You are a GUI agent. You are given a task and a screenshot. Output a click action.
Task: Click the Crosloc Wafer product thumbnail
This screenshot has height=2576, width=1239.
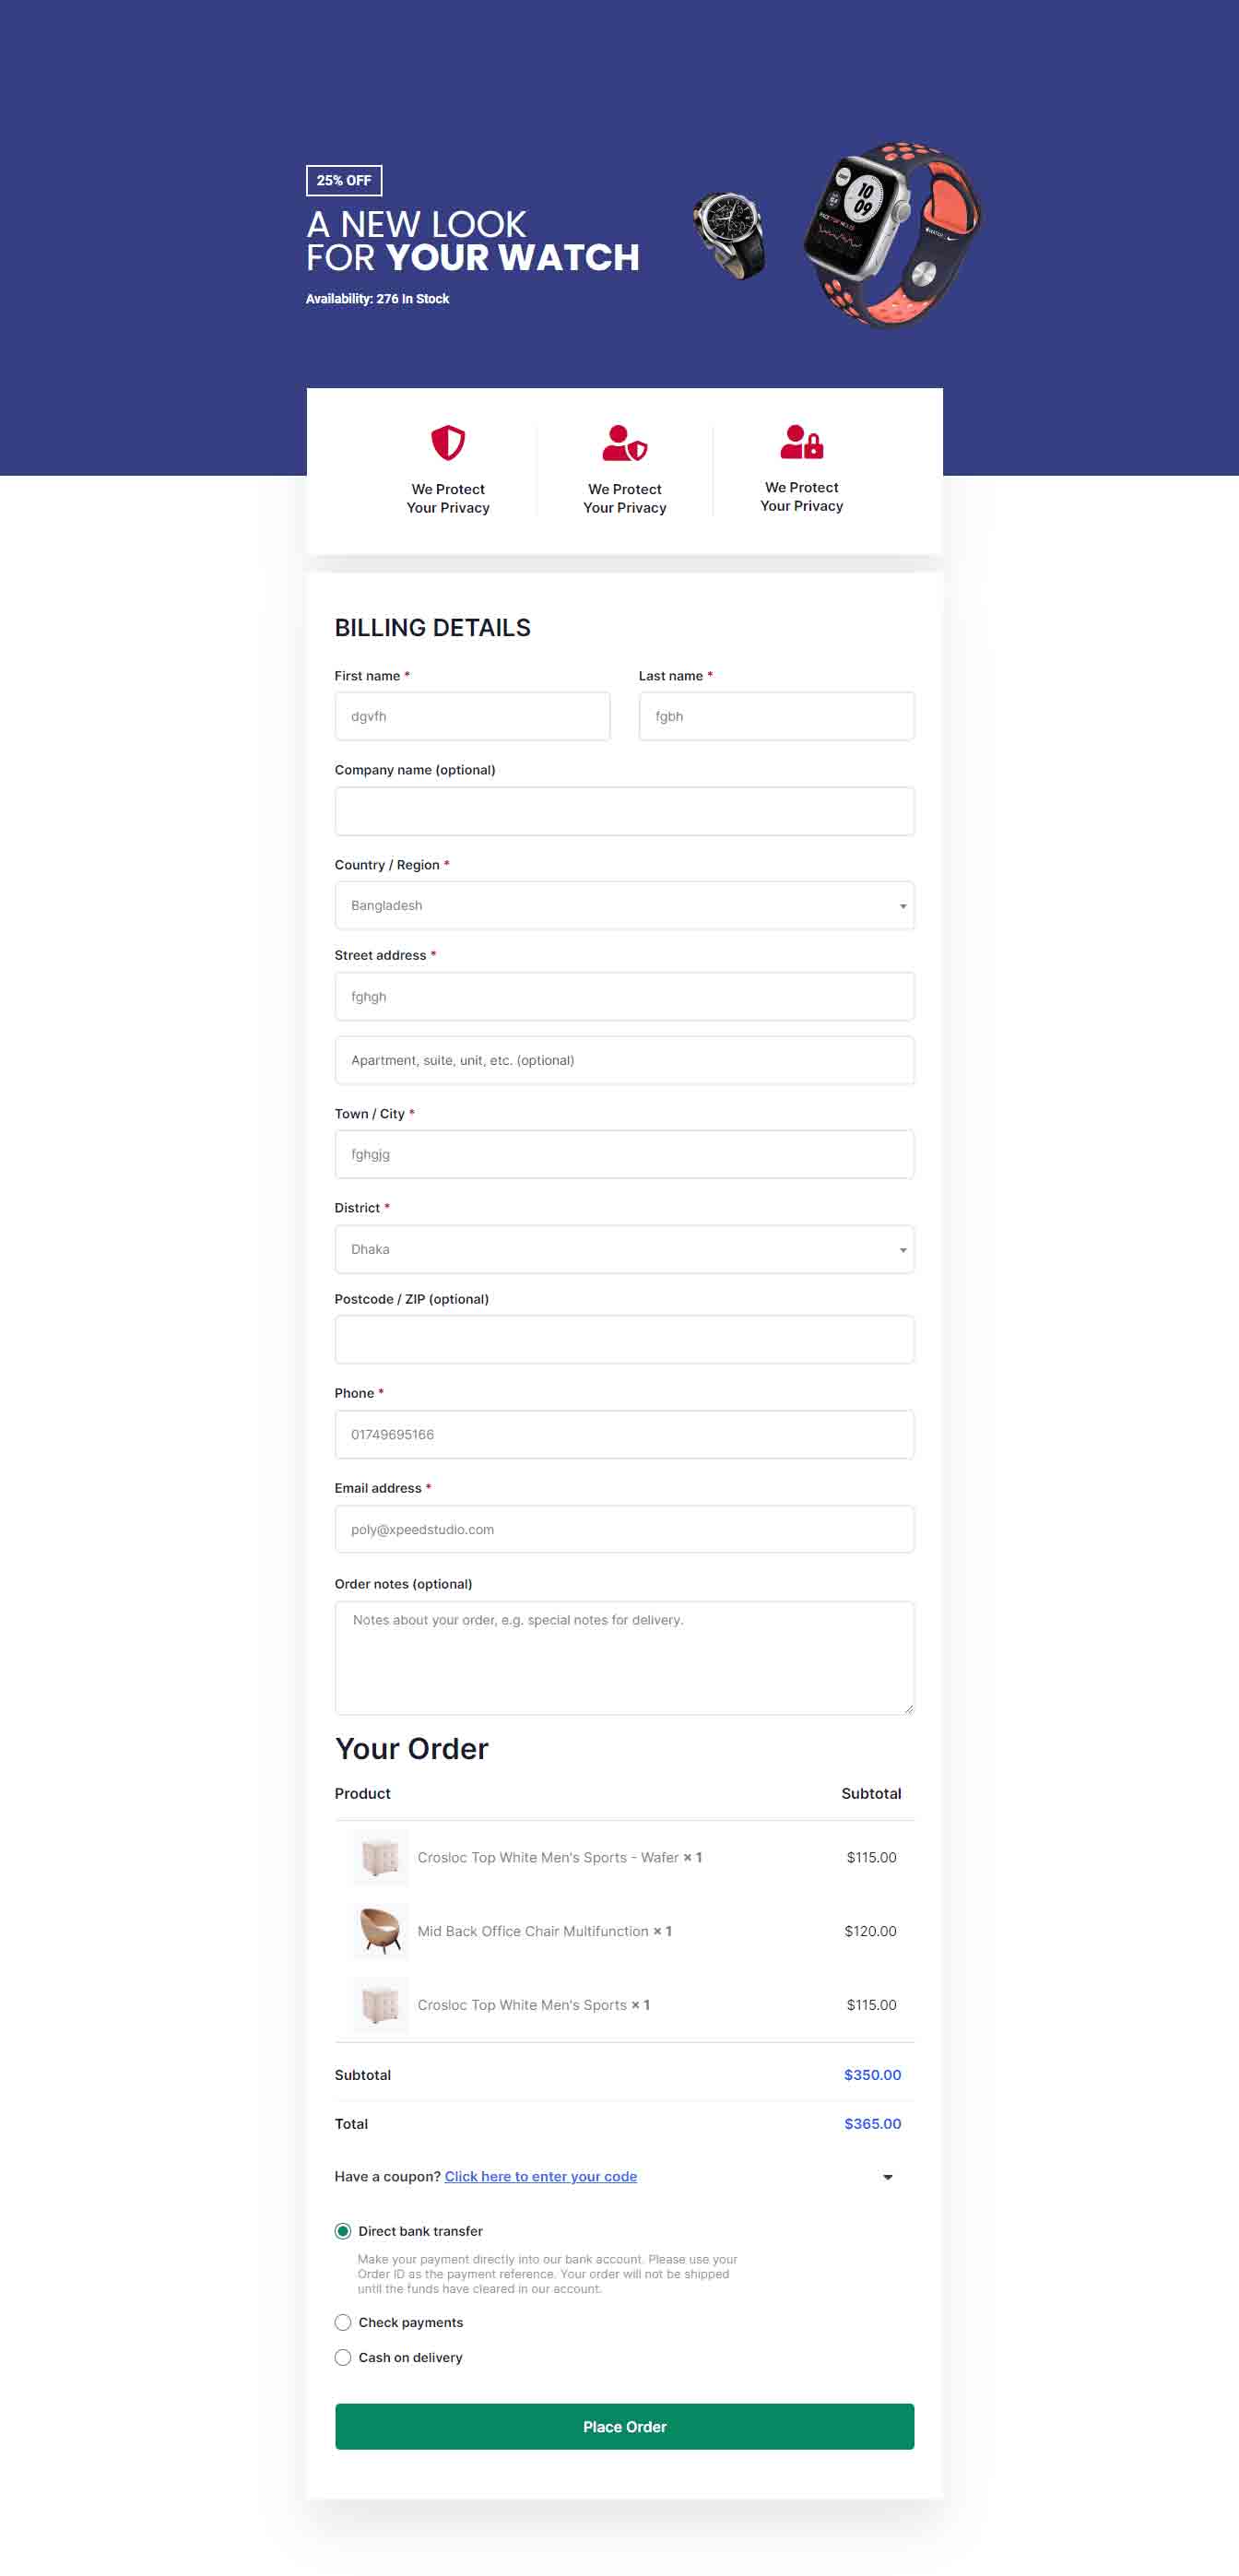pos(380,1857)
